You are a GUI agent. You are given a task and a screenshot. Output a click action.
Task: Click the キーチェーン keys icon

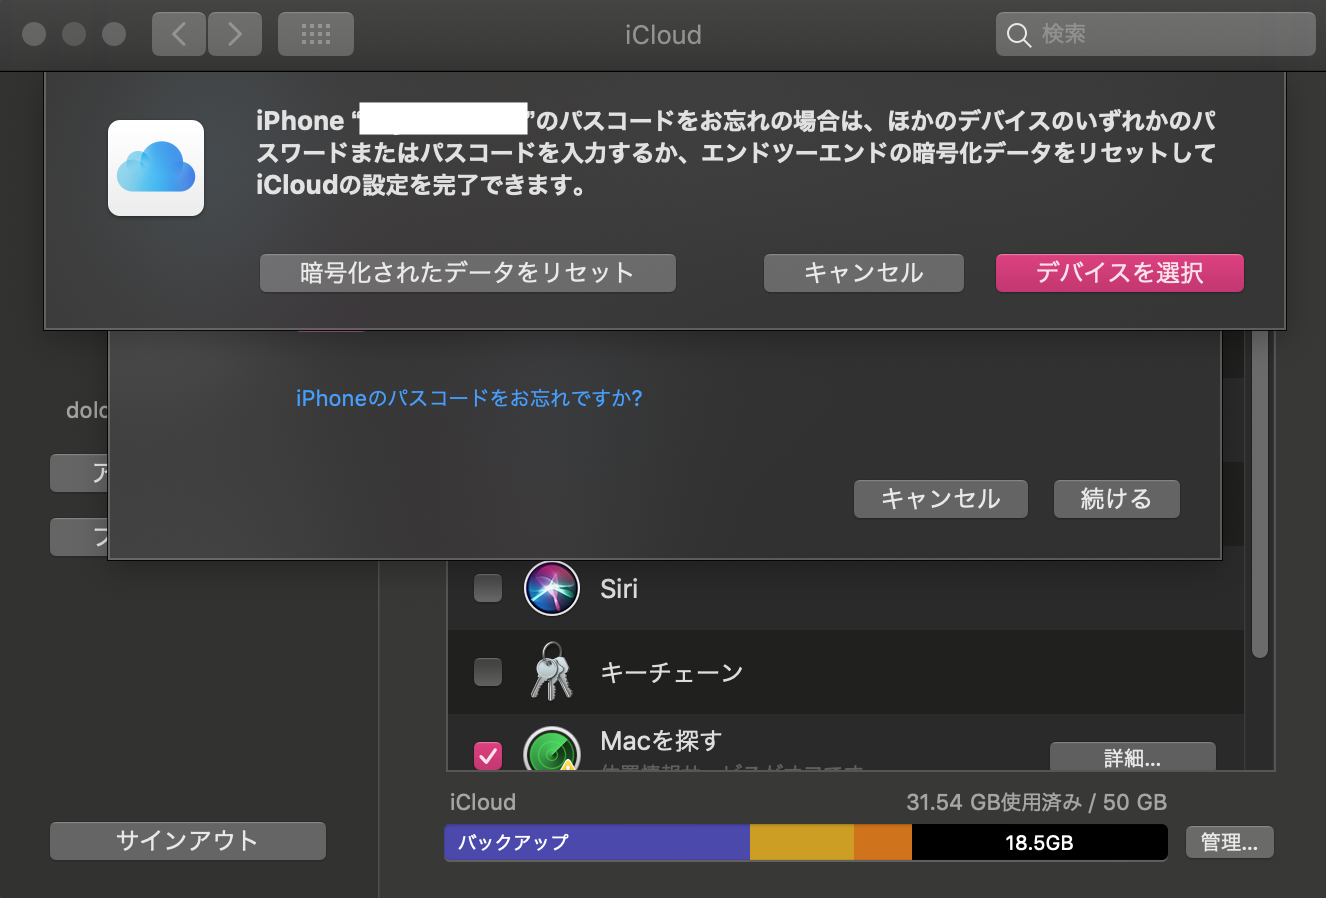coord(552,672)
